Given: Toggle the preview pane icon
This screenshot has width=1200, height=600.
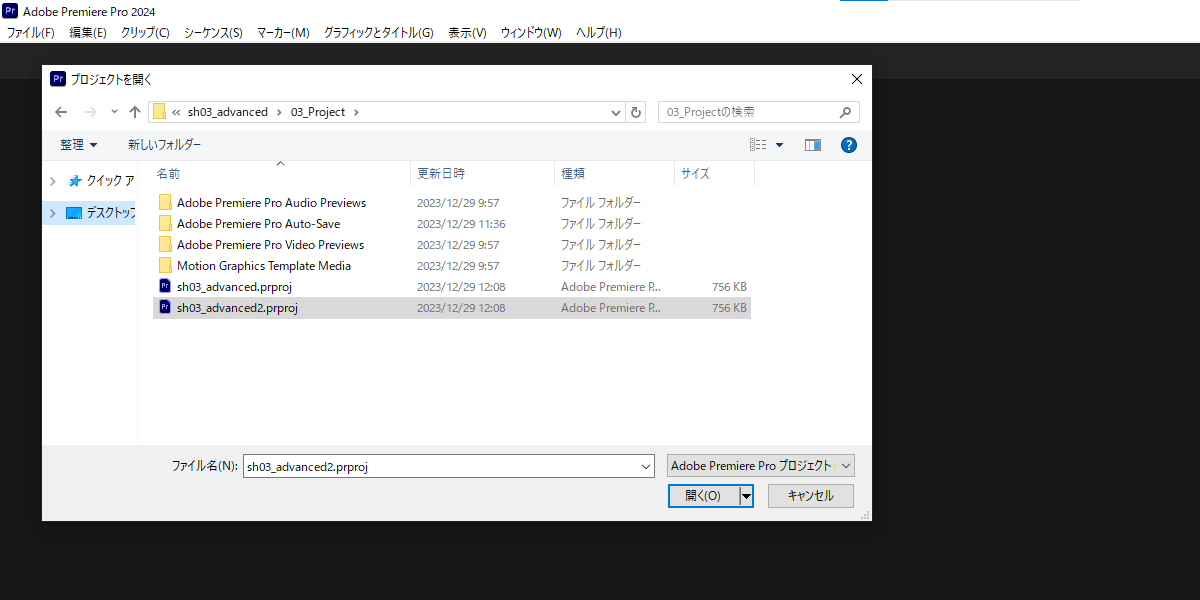Looking at the screenshot, I should click(x=813, y=145).
